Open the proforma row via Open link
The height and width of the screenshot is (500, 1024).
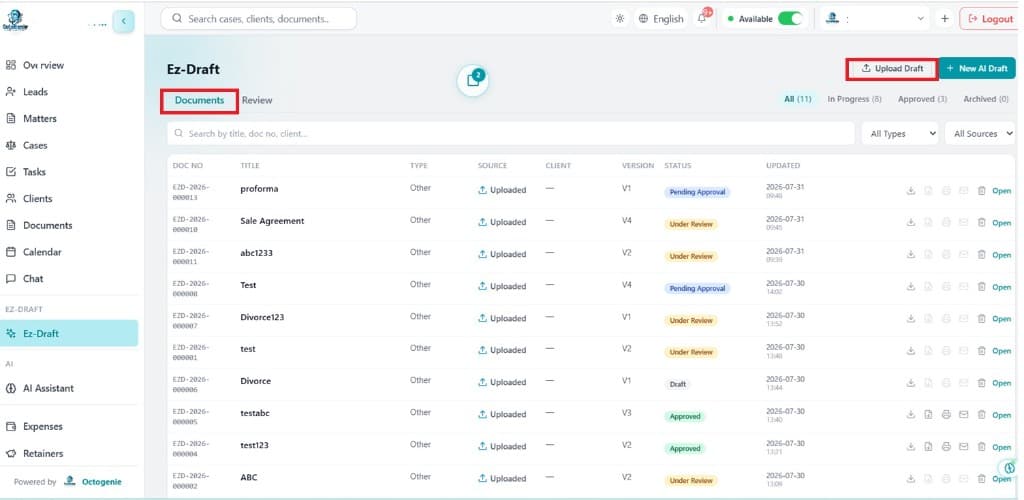1001,191
